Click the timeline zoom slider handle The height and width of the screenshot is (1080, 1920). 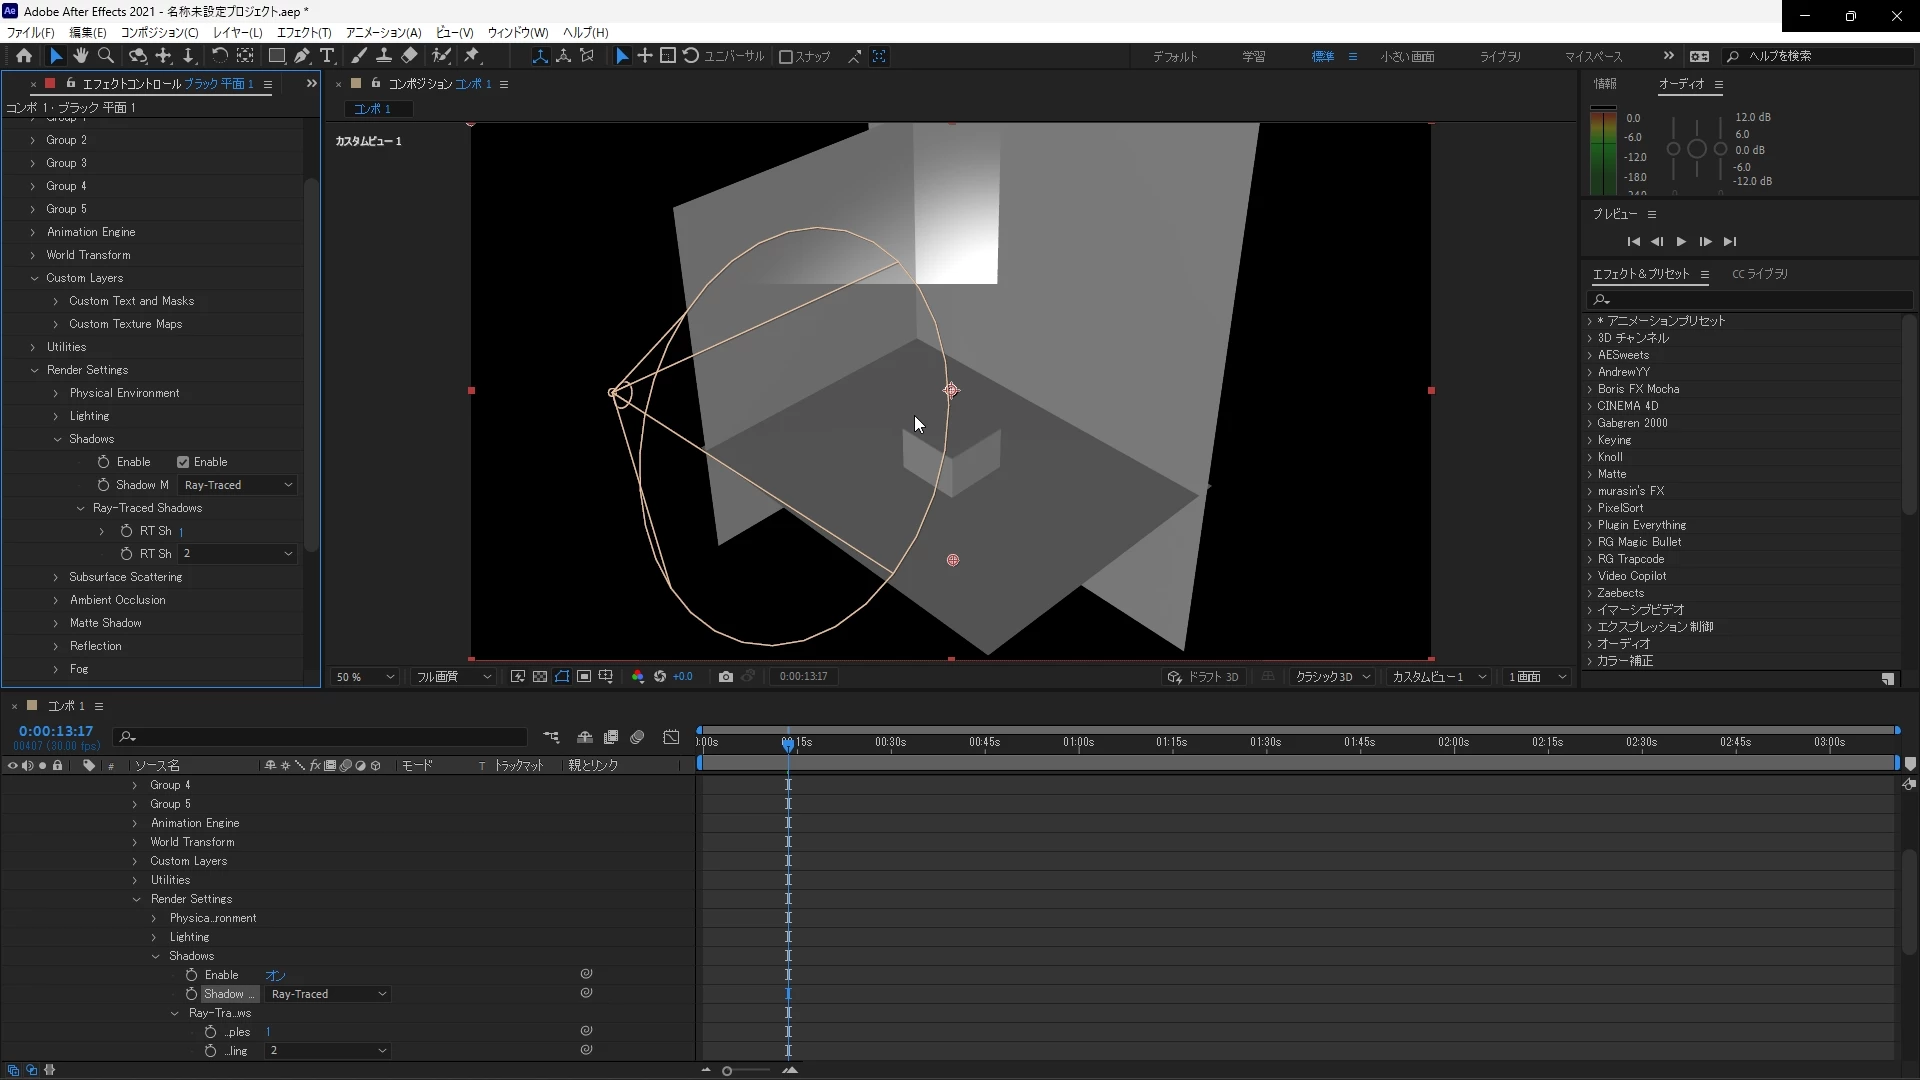coord(727,1071)
